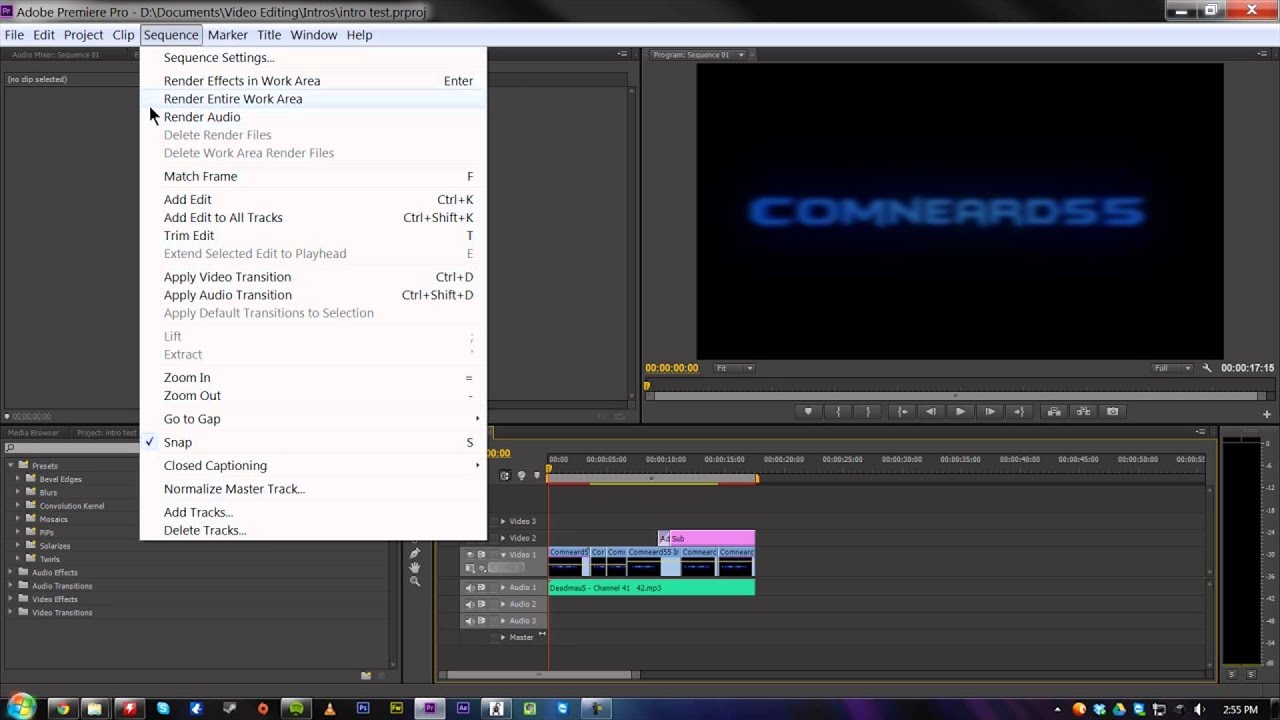Select the Pen tool
Screen dimensions: 1280x720
415,553
